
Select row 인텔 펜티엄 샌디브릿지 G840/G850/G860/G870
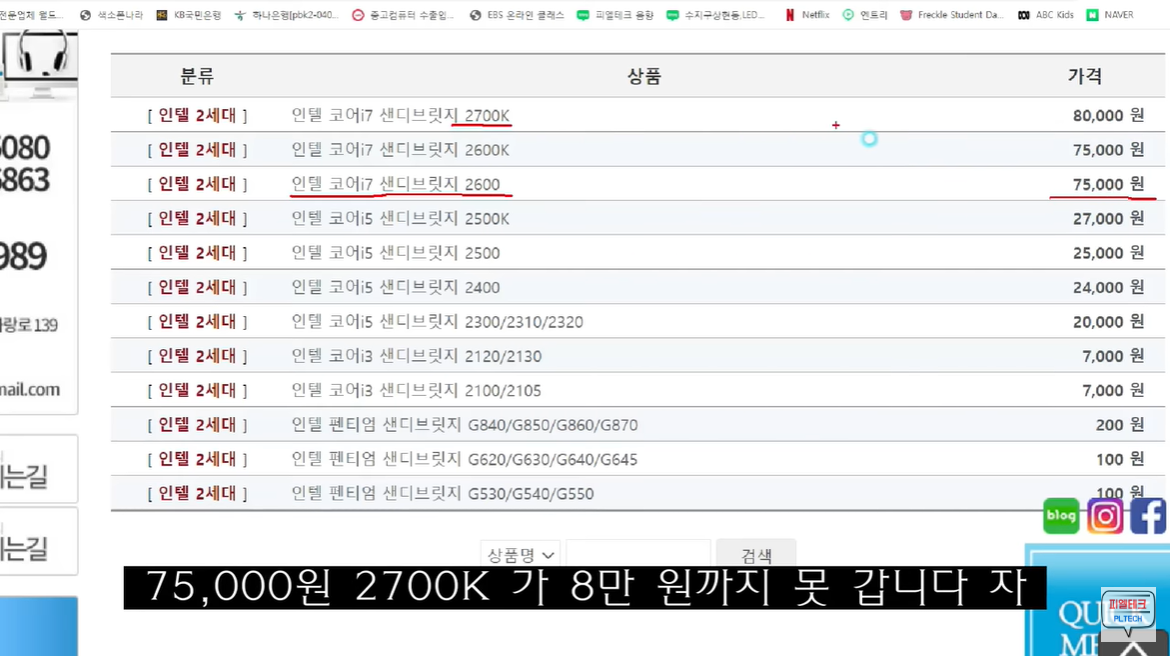638,424
